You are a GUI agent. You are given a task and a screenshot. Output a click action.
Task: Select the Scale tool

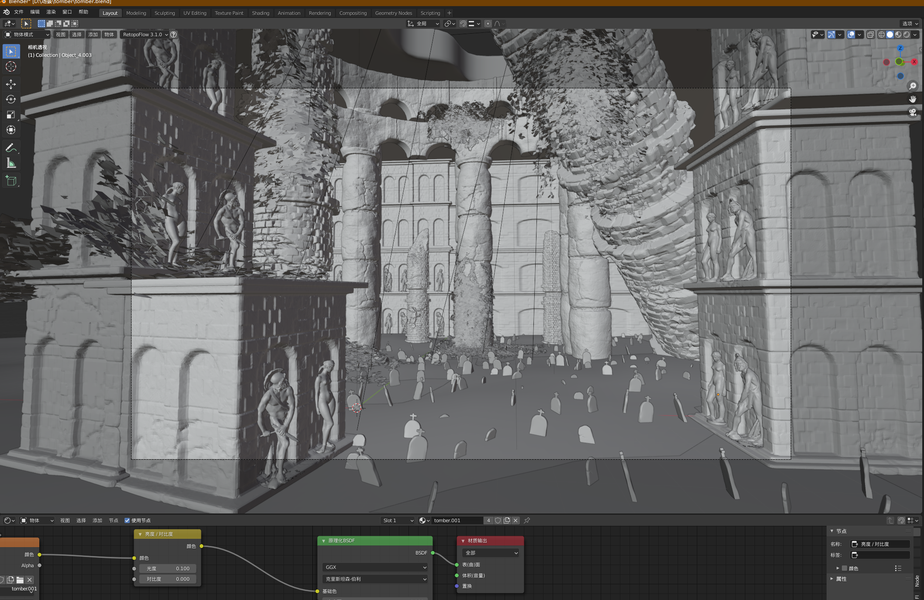tap(11, 115)
